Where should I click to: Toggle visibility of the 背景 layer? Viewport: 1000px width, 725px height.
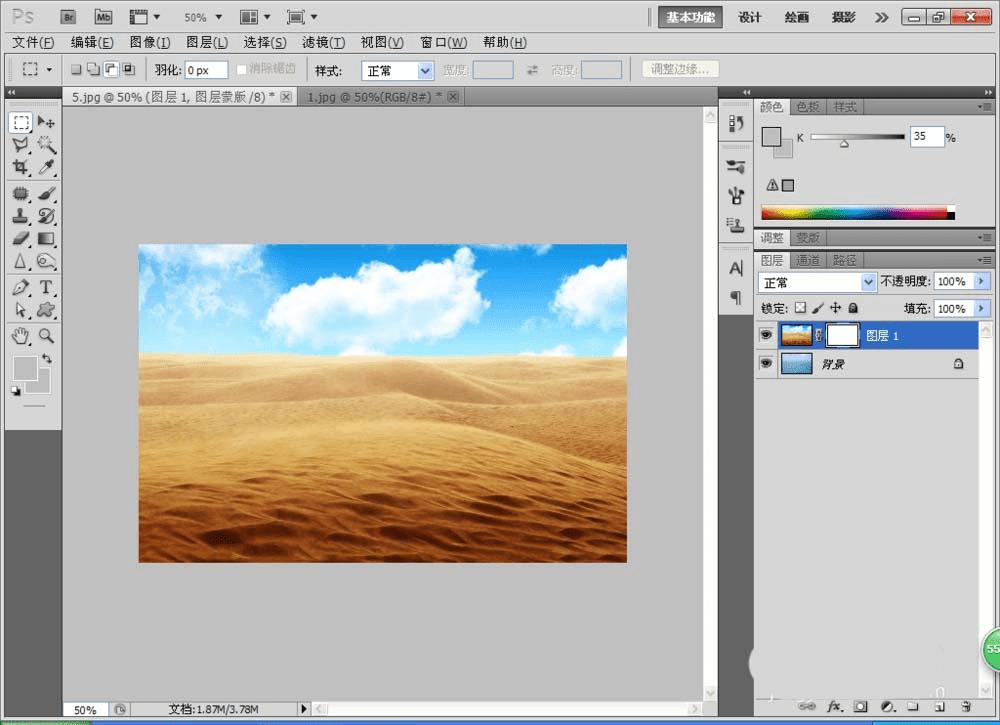766,364
